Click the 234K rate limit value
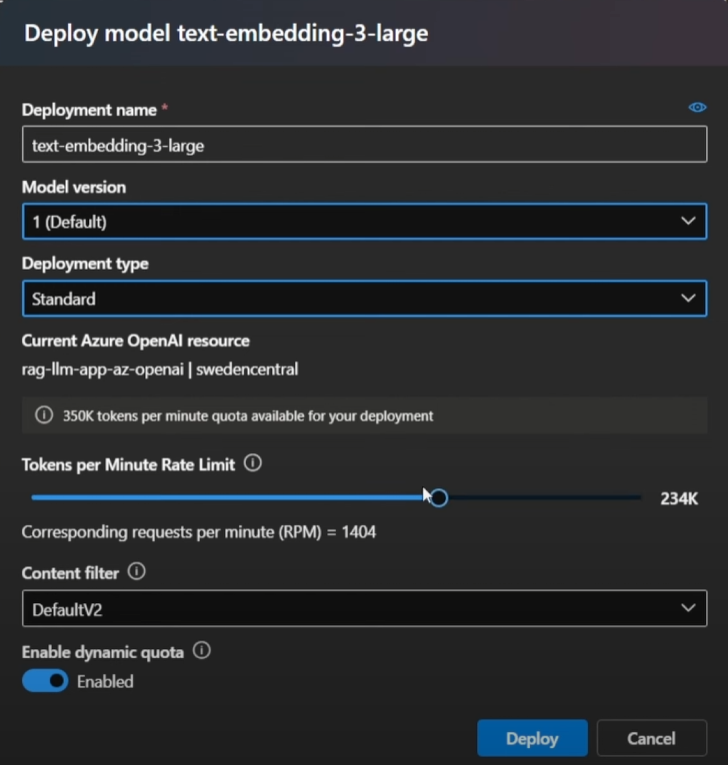Image resolution: width=728 pixels, height=765 pixels. point(679,499)
